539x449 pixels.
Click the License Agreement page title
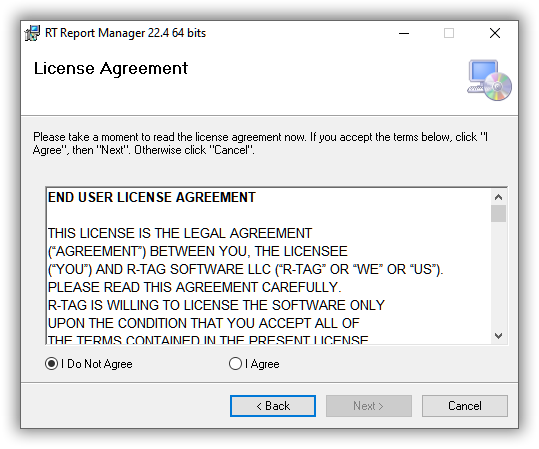click(111, 68)
